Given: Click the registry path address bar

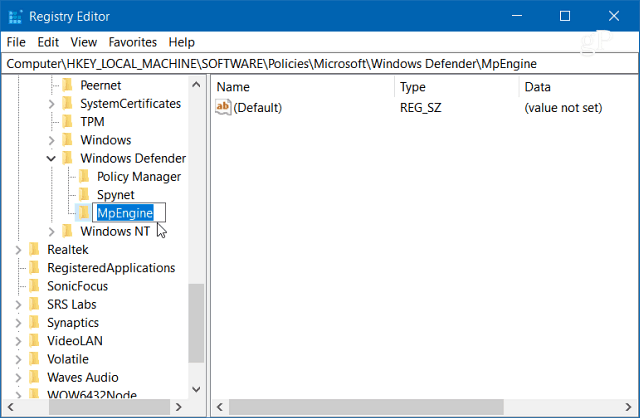Looking at the screenshot, I should click(320, 64).
